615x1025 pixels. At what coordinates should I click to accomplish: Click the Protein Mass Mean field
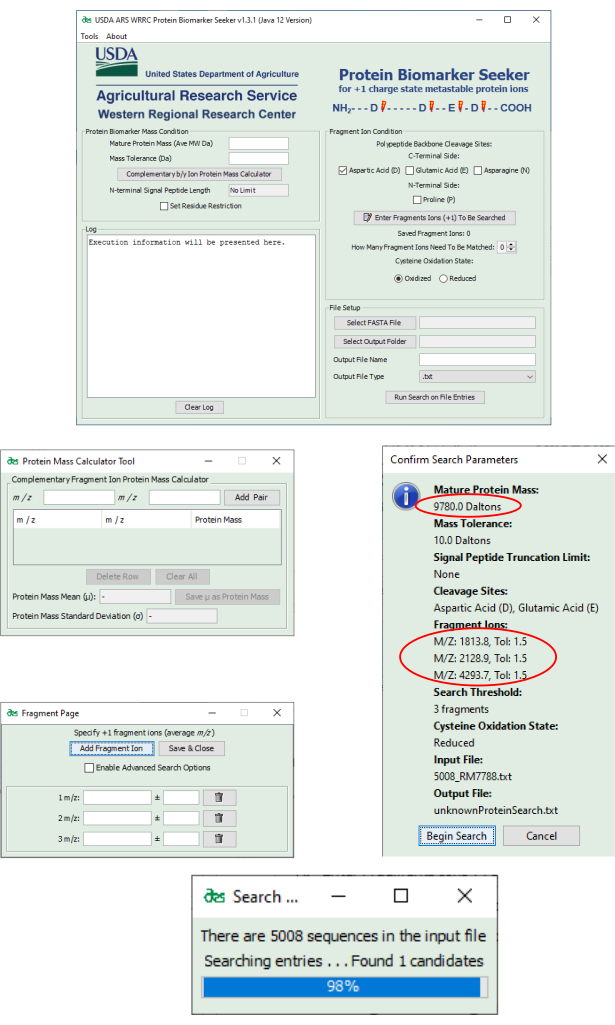[x=135, y=597]
